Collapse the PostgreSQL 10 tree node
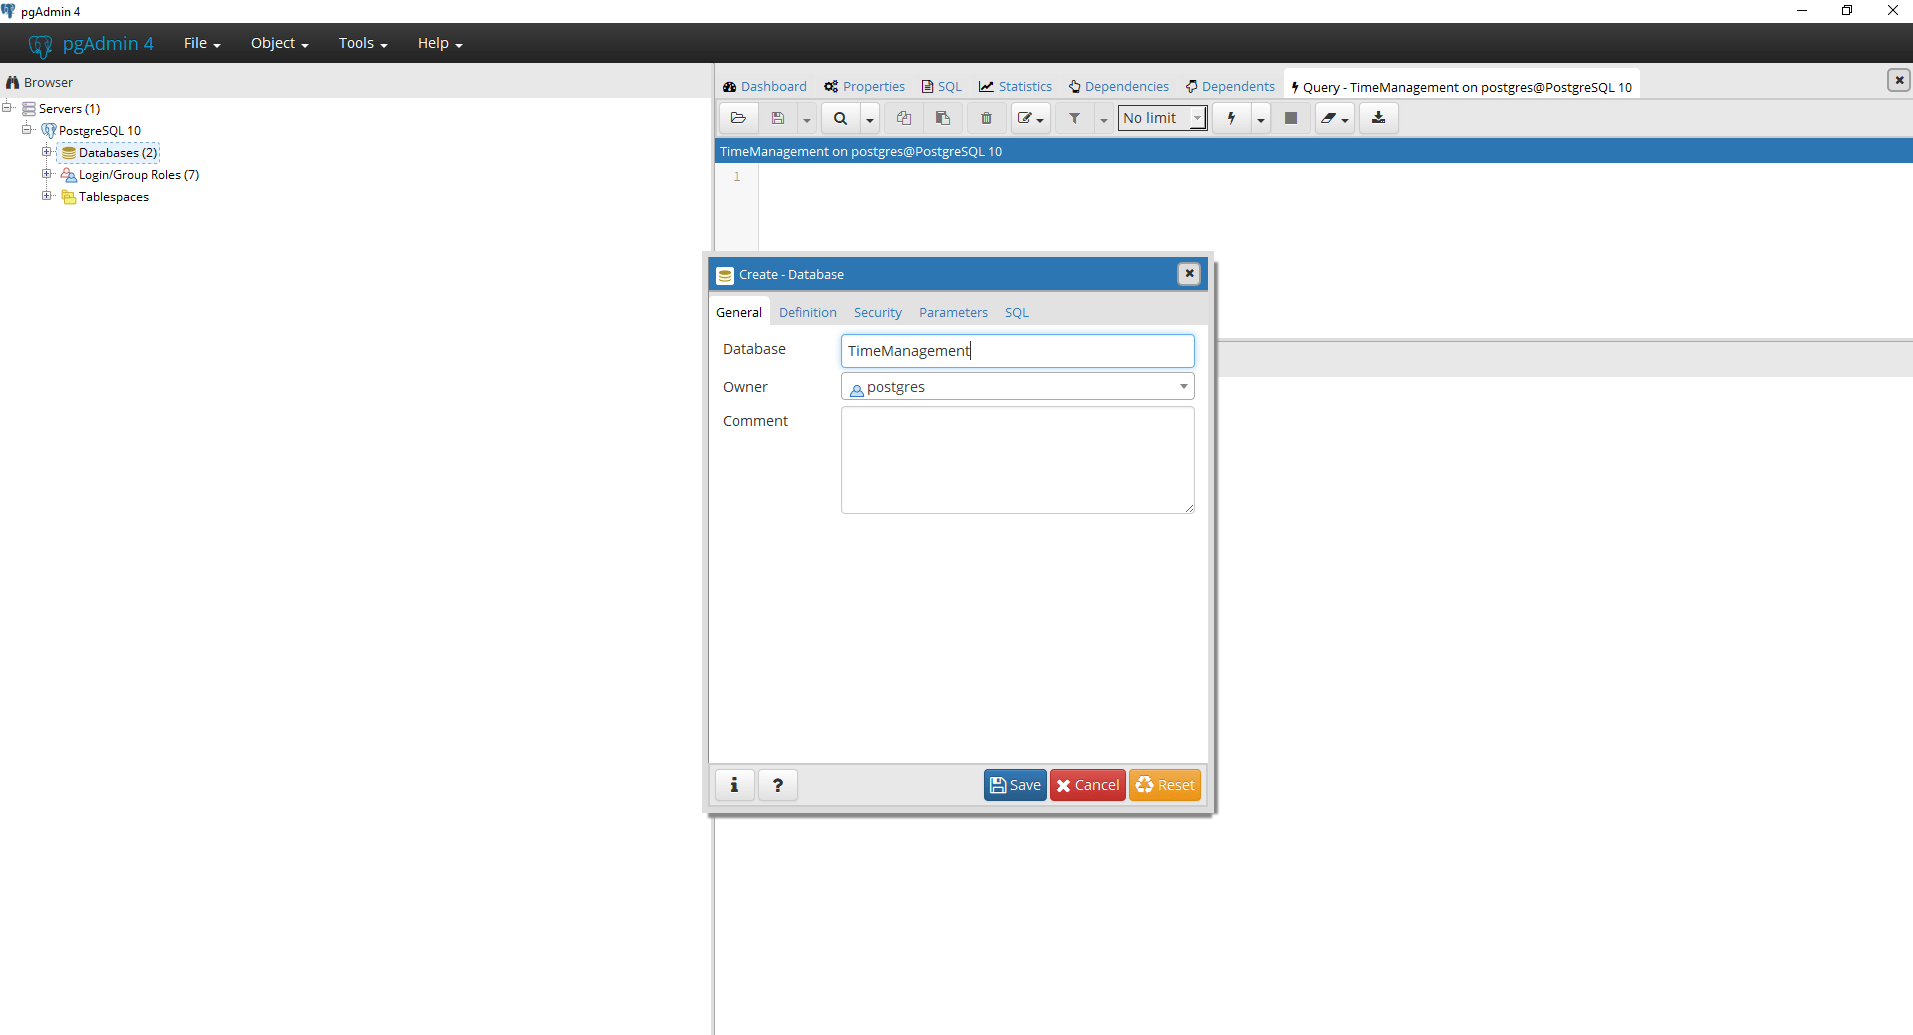Screen dimensions: 1913x1035 (27, 130)
